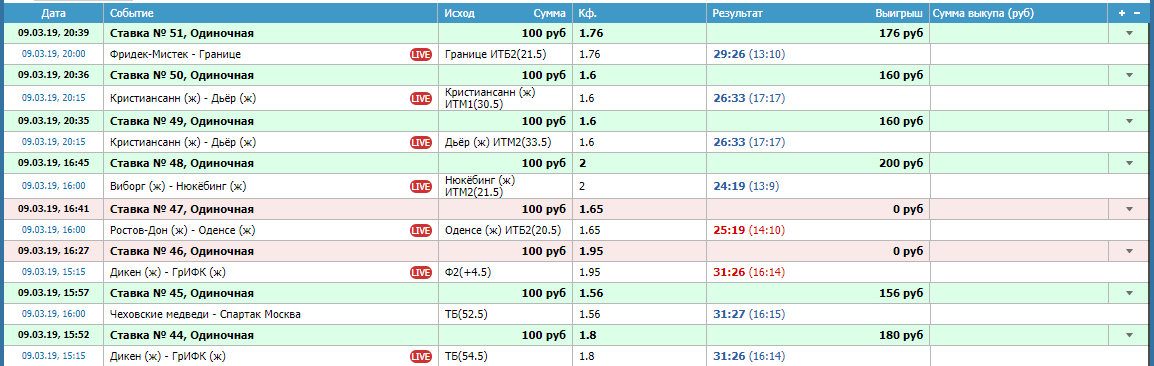This screenshot has height=366, width=1154.
Task: Click LIVE badge on Дикен - ГрИФК ТБ(54.5) row
Action: (x=421, y=356)
